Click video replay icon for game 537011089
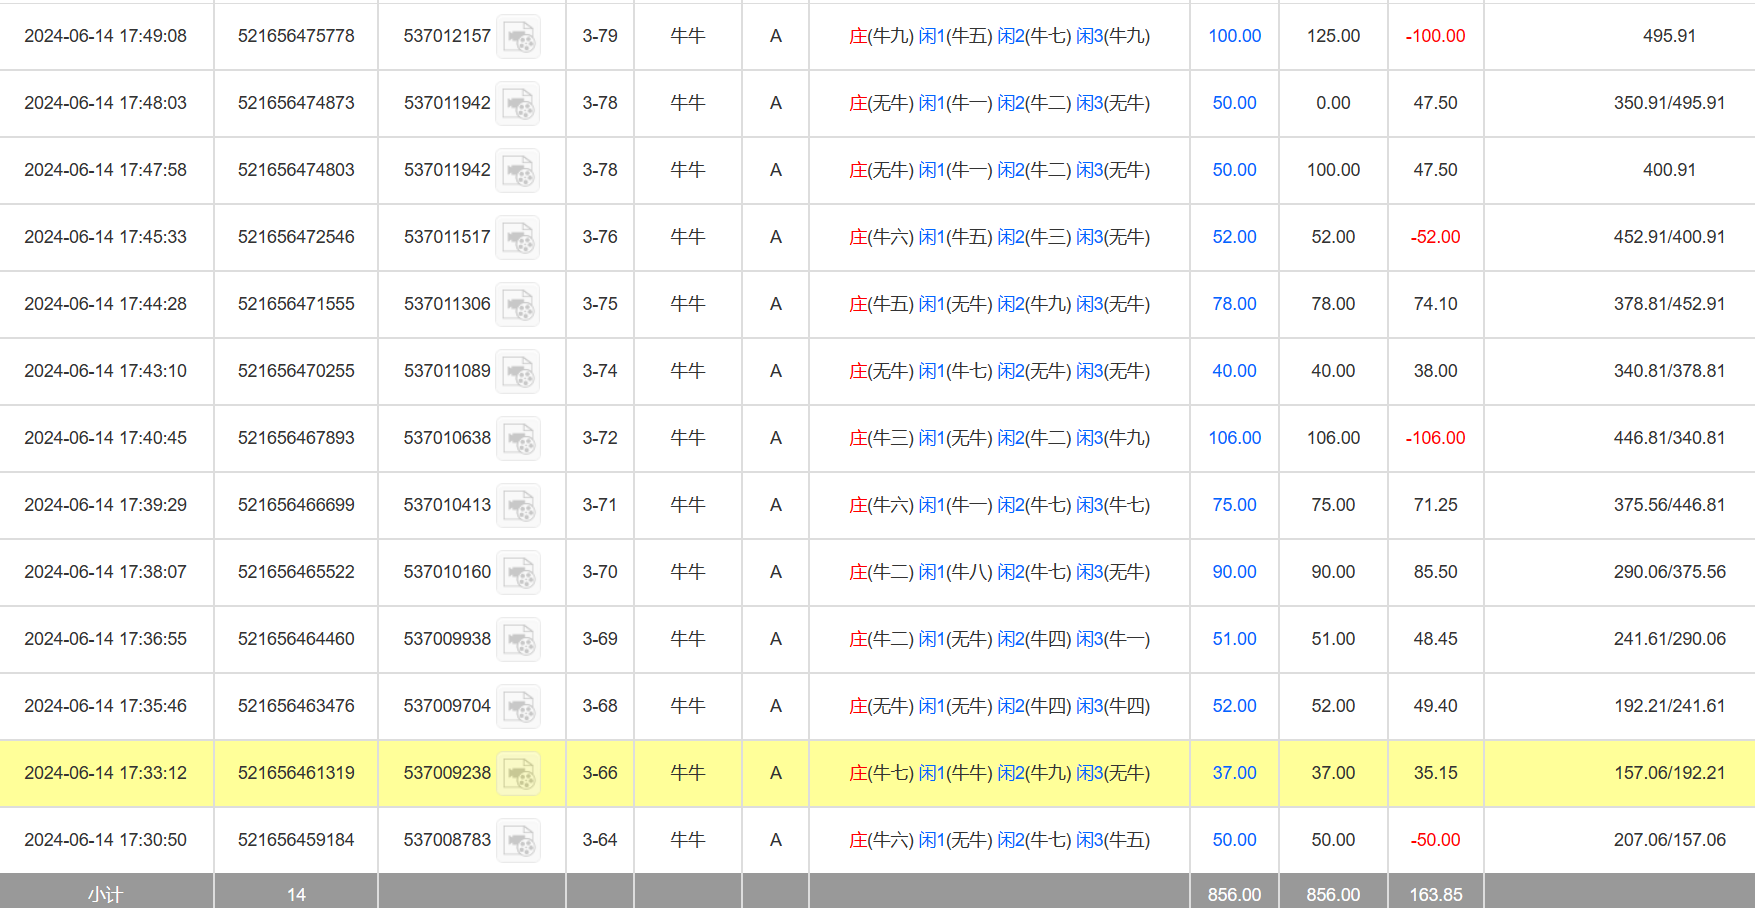The height and width of the screenshot is (908, 1755). pos(518,372)
